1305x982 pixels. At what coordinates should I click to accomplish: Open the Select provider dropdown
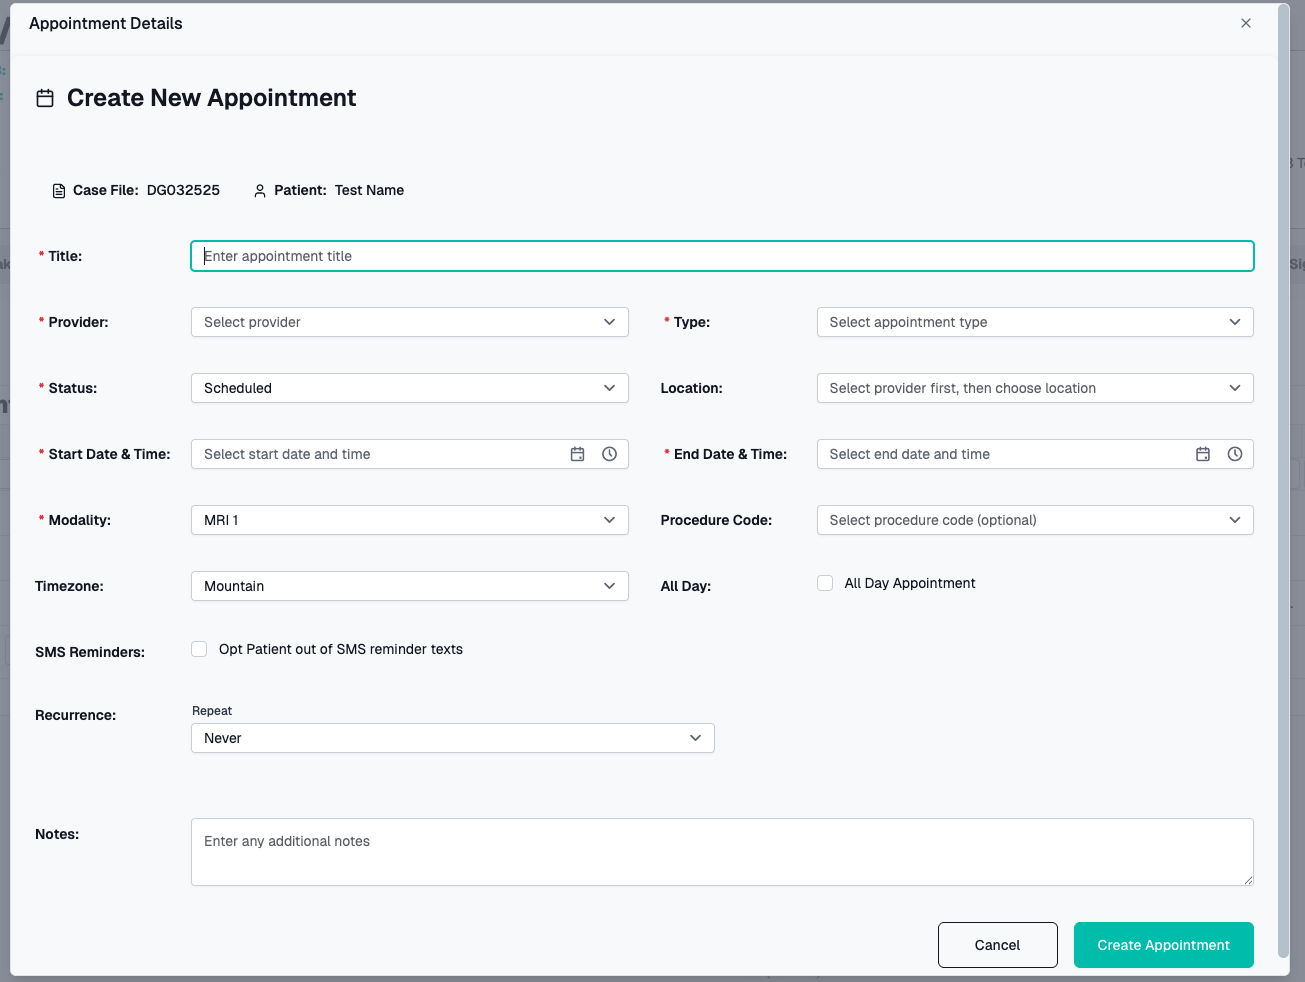tap(409, 321)
